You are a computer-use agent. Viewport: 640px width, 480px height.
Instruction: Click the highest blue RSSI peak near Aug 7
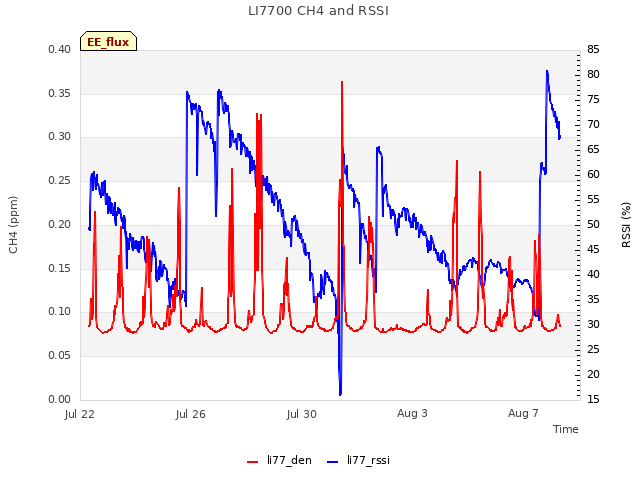point(547,71)
